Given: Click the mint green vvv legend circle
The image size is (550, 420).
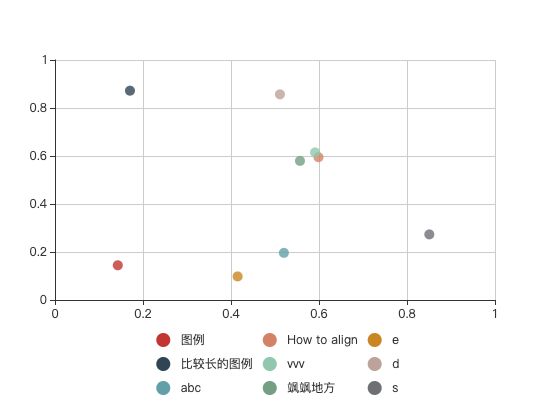Looking at the screenshot, I should coord(270,364).
